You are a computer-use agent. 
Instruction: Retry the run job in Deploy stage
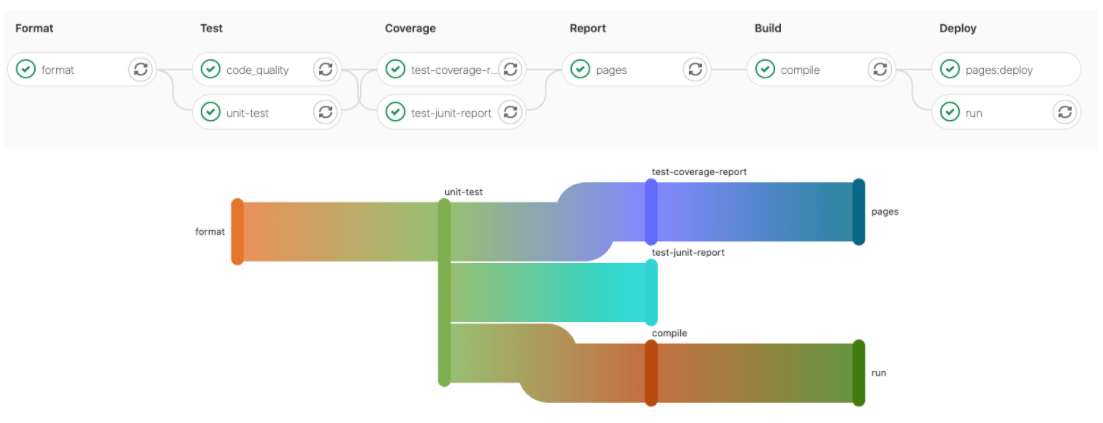click(1065, 112)
